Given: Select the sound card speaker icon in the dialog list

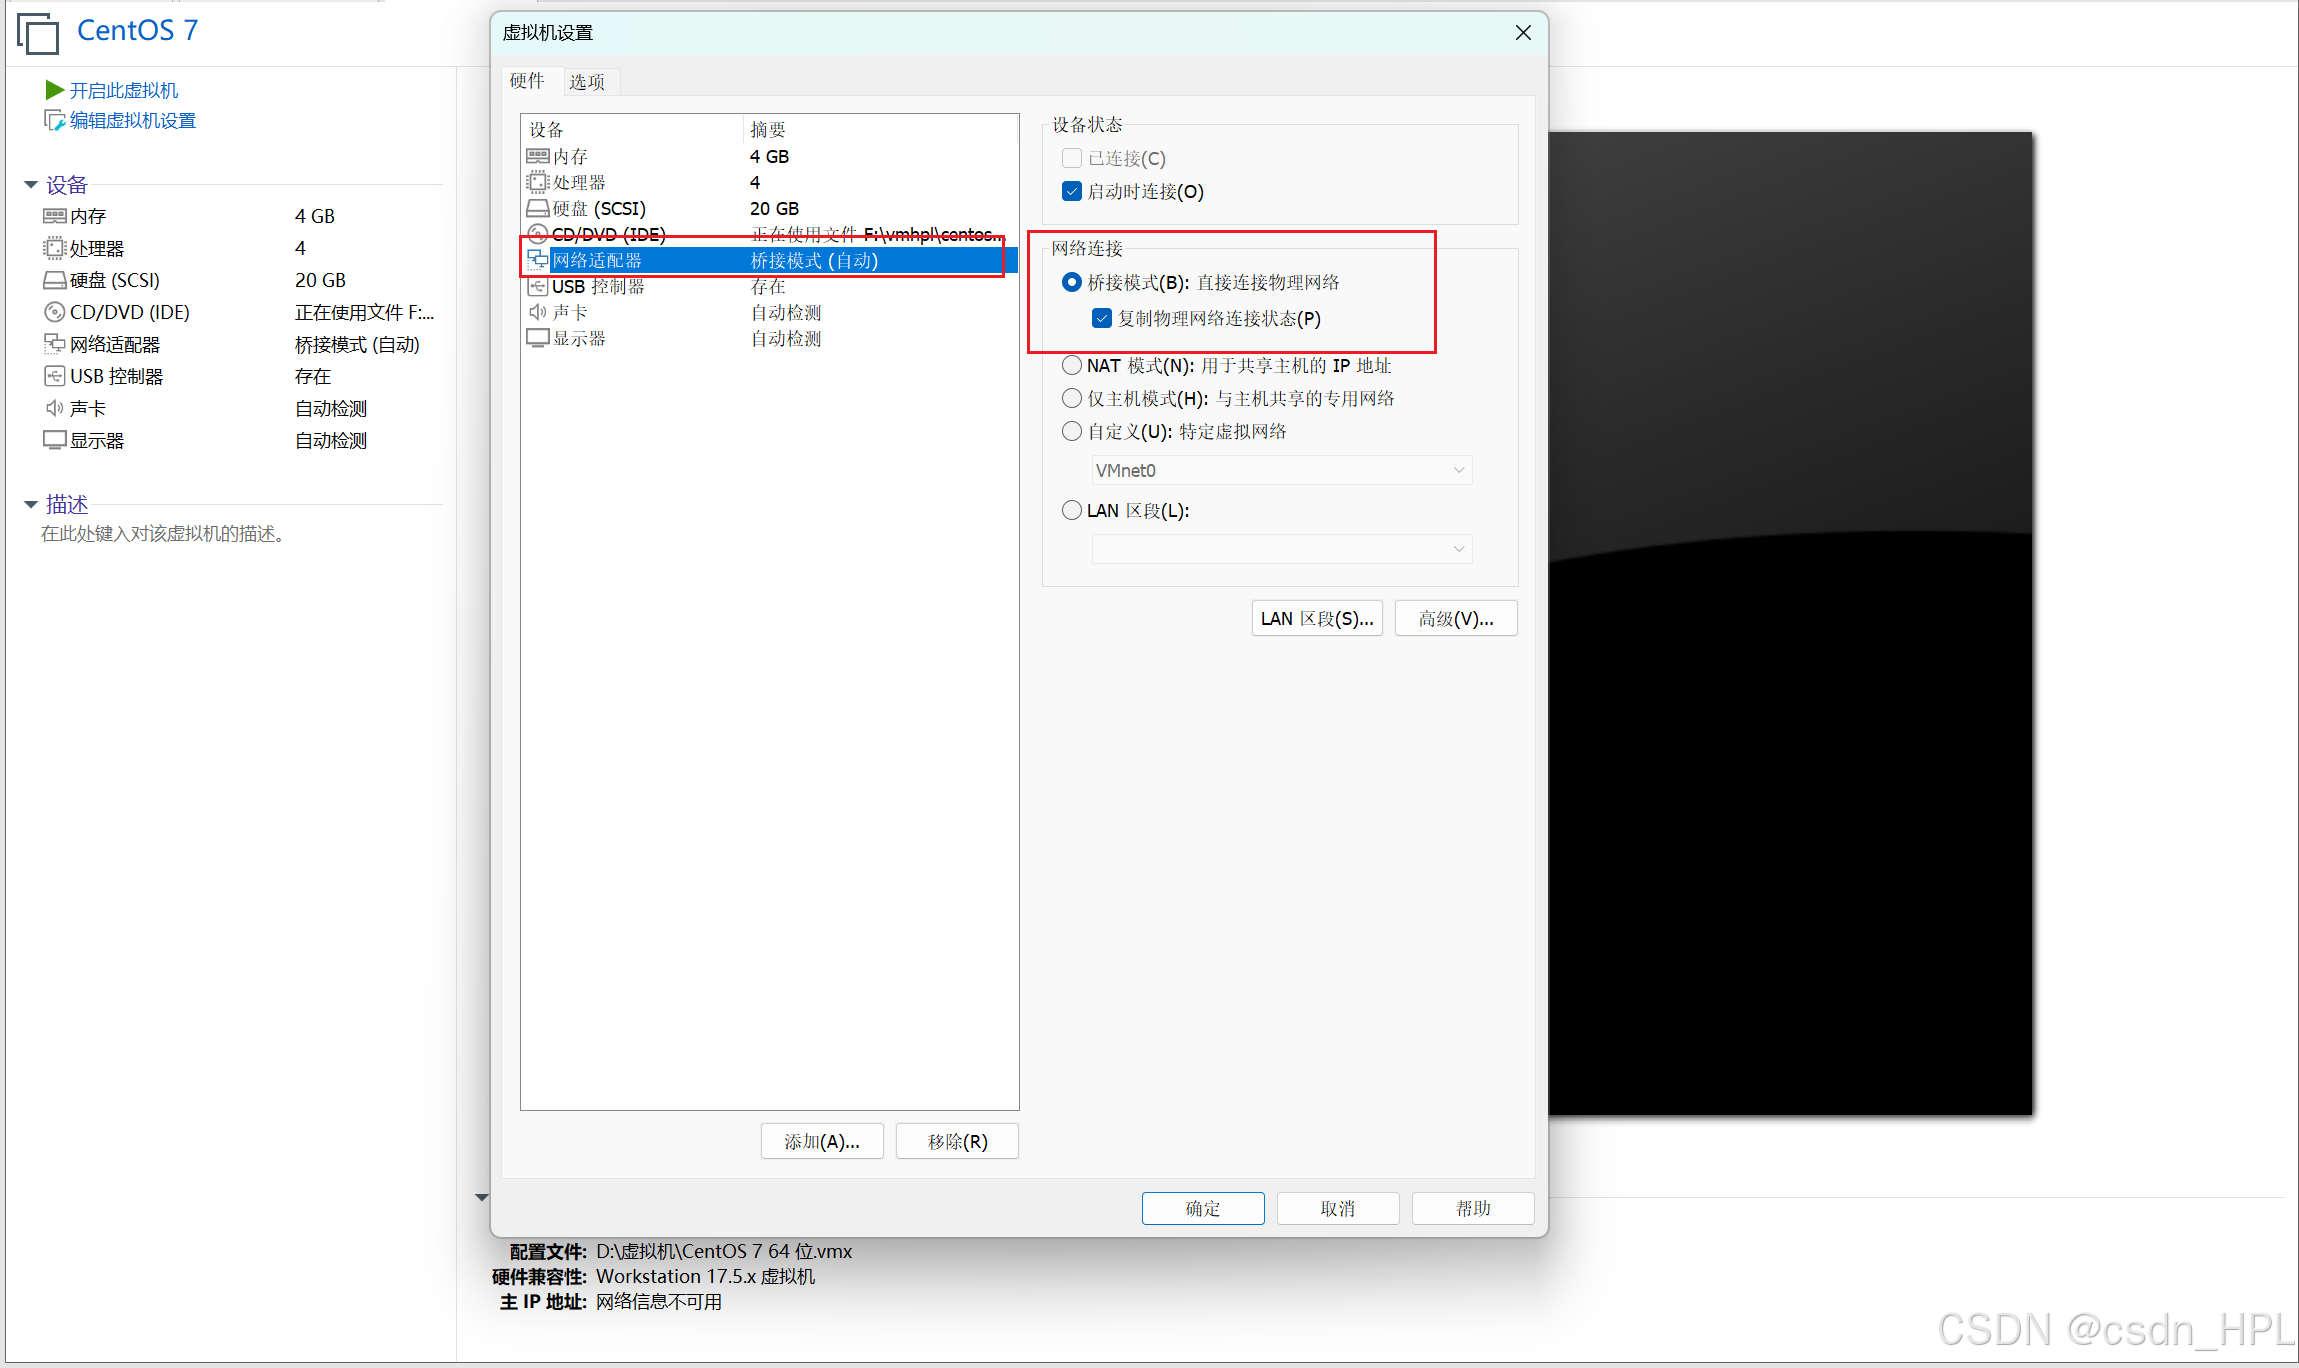Looking at the screenshot, I should click(538, 312).
